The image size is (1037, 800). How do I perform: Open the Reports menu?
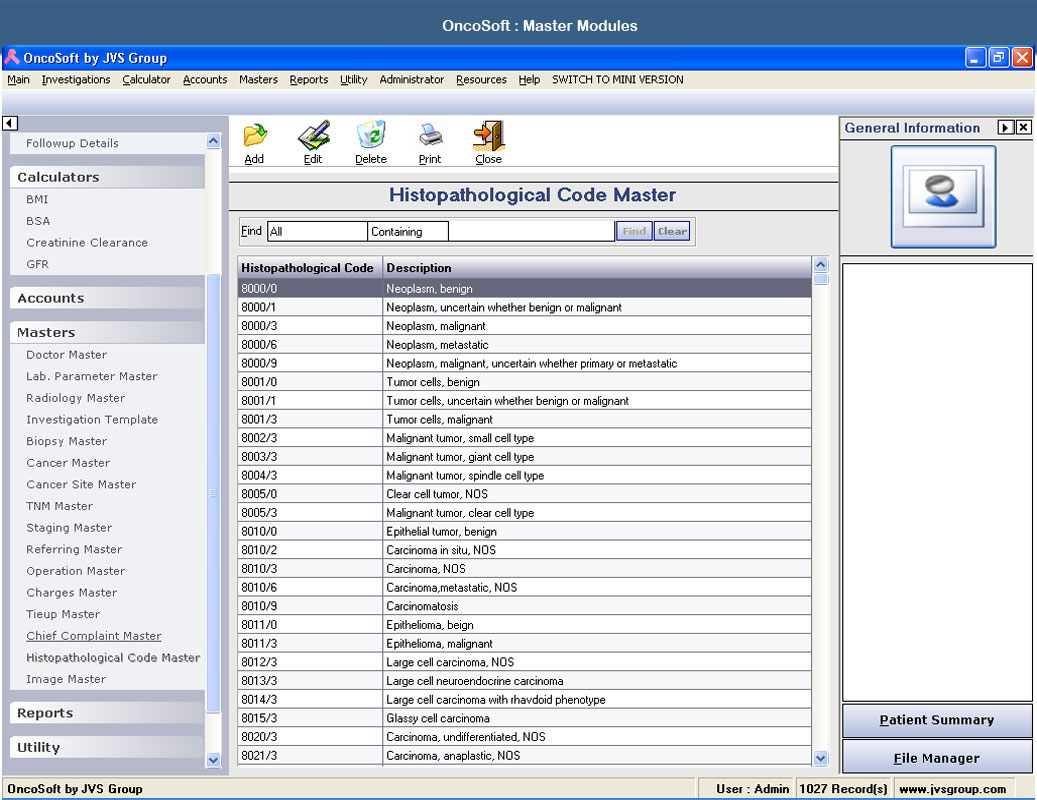(x=309, y=79)
